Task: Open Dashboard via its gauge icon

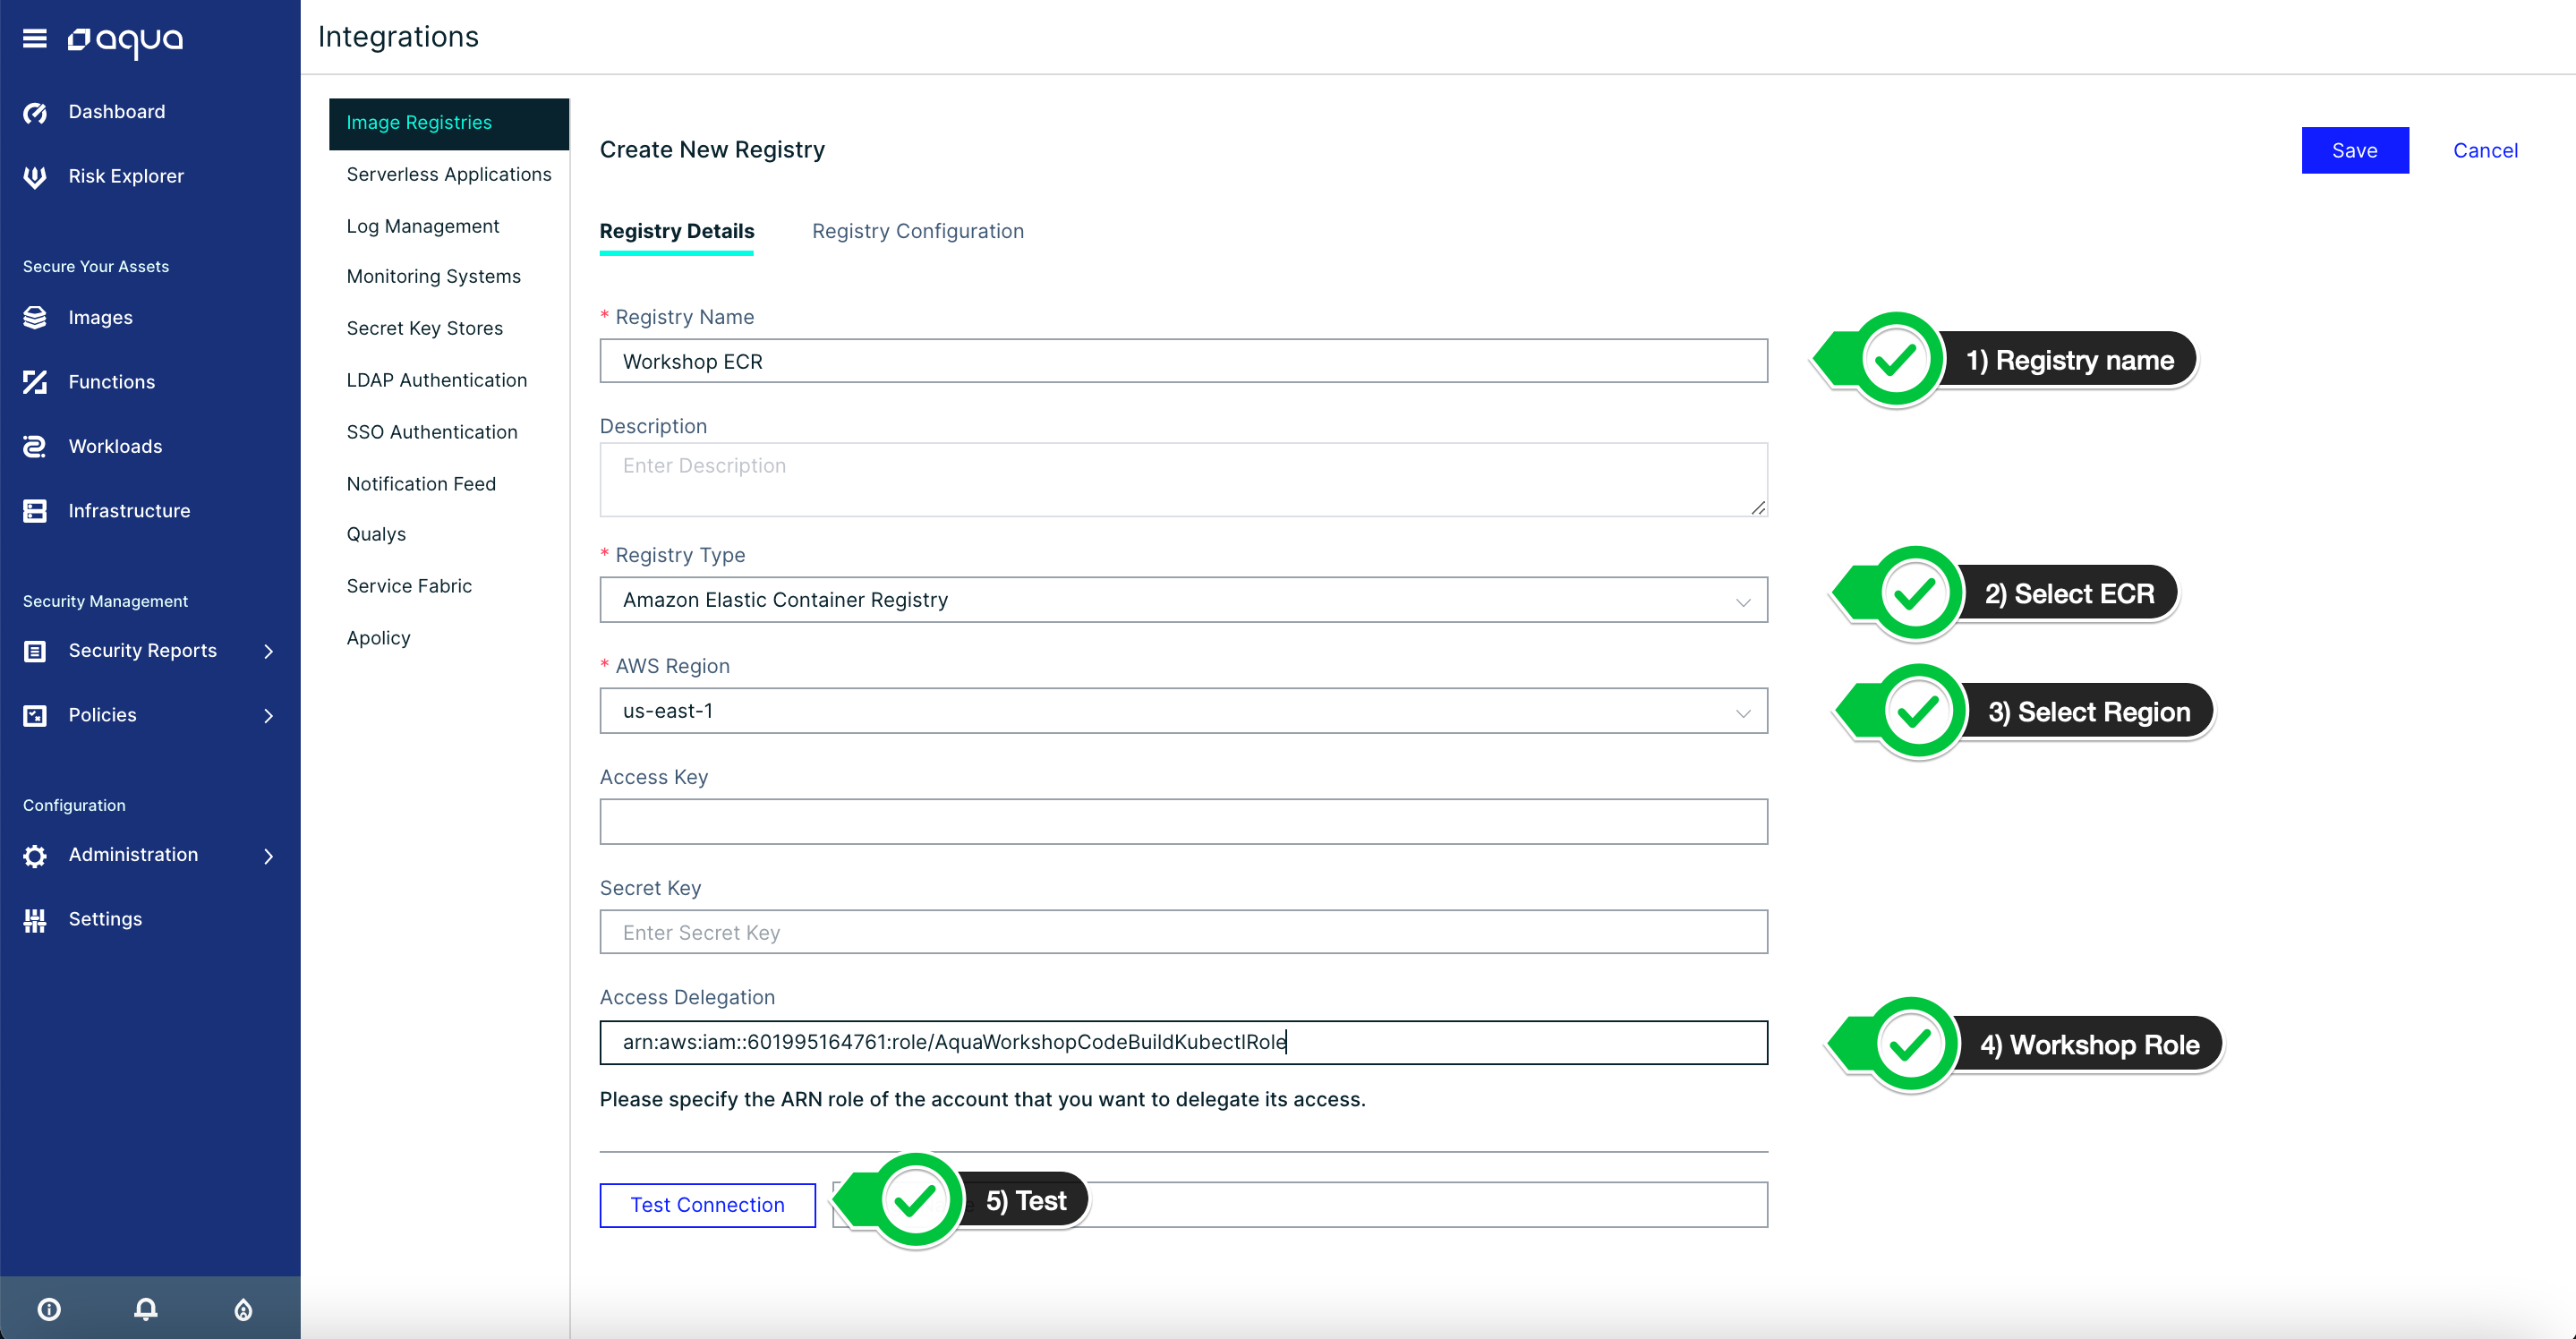Action: pyautogui.click(x=35, y=112)
